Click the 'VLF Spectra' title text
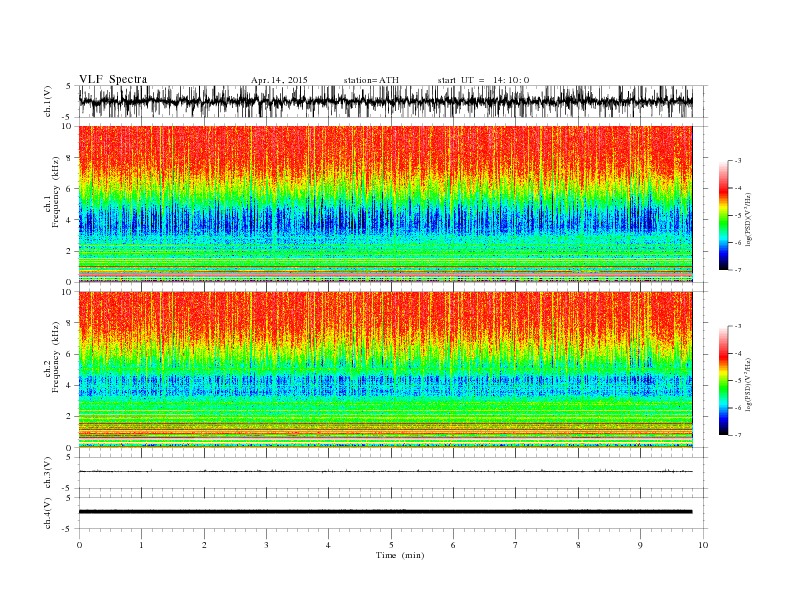Screen dimensions: 792x612 click(x=113, y=79)
